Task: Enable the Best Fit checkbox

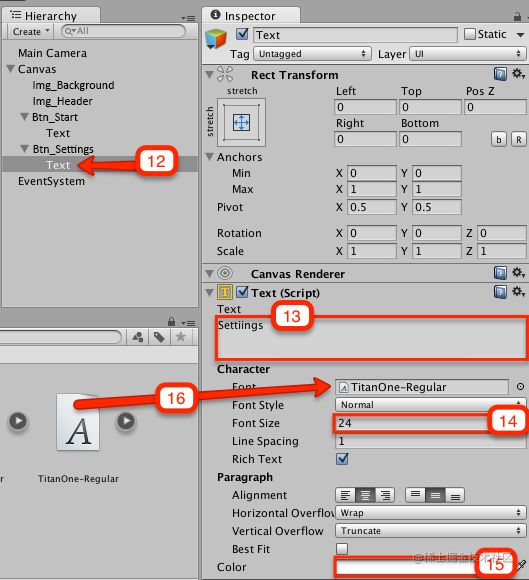Action: 342,549
